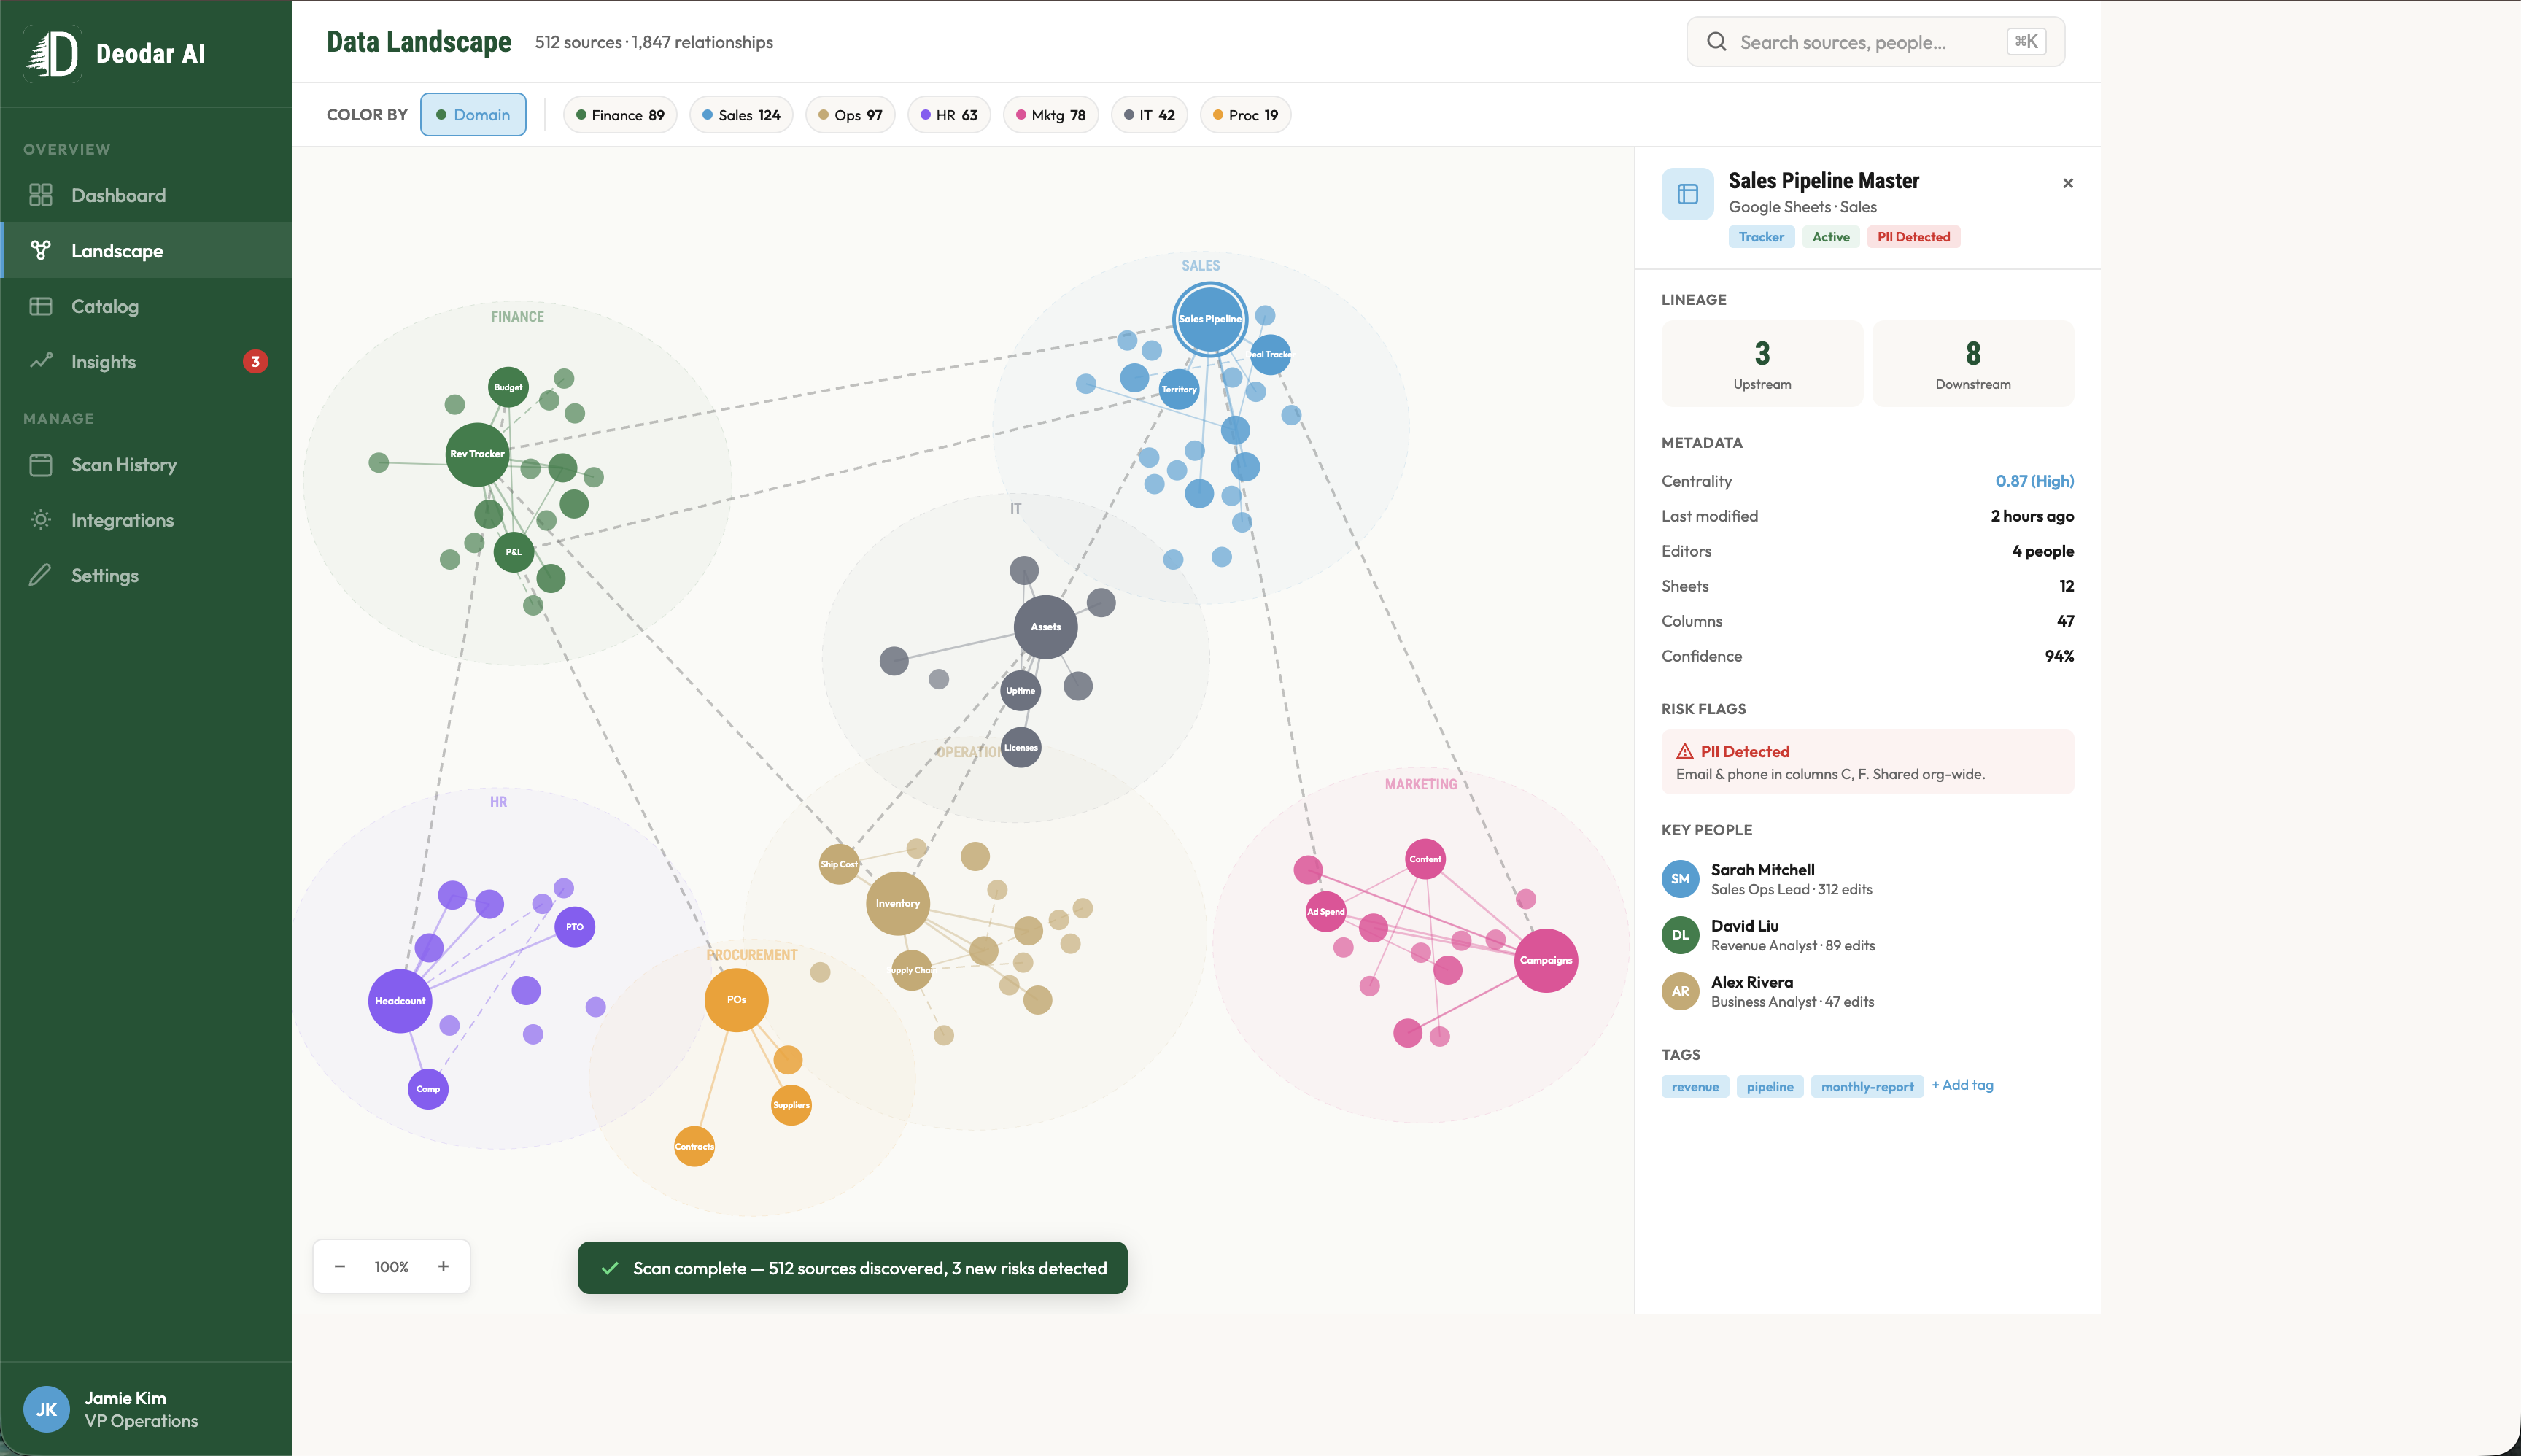
Task: Toggle the Mktg 78 domain filter
Action: 1051,114
